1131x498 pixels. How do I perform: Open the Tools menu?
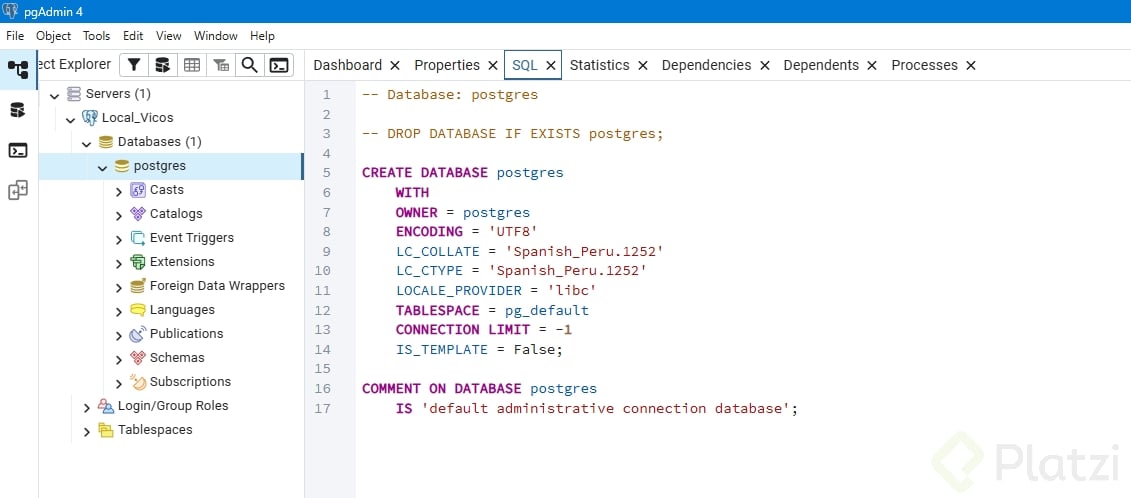[97, 36]
